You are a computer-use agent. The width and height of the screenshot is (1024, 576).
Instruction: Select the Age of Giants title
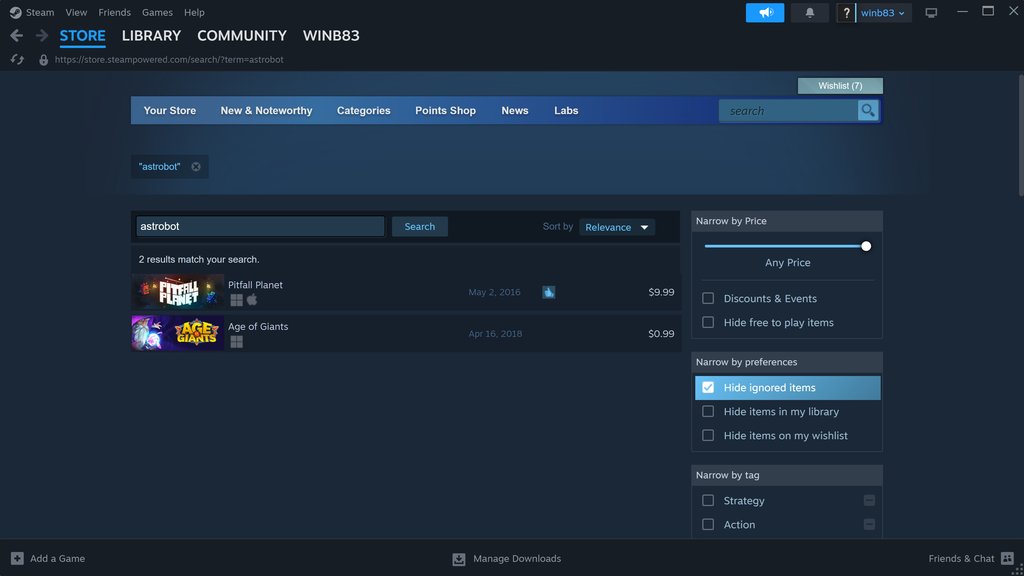click(x=258, y=327)
